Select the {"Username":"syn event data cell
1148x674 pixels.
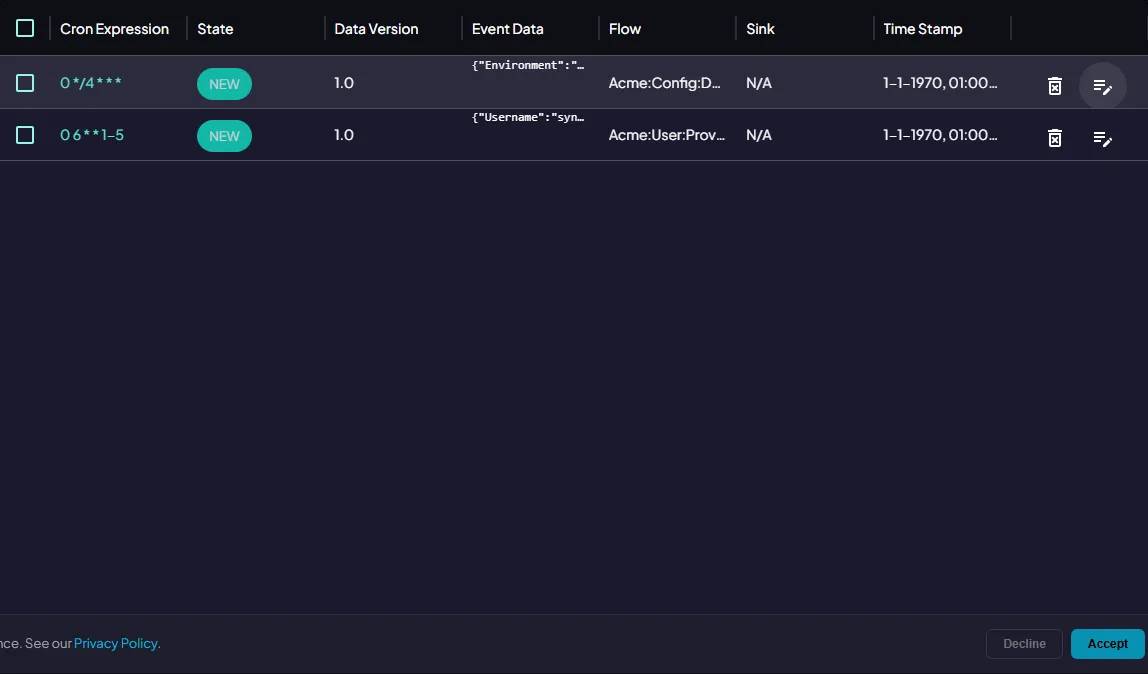528,117
